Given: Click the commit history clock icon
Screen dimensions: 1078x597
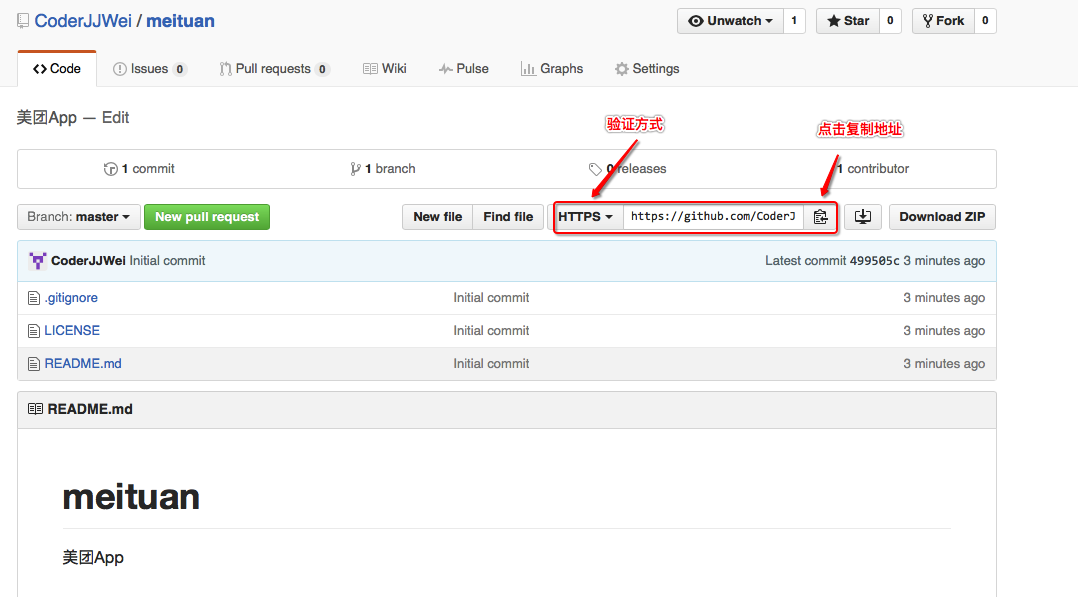Looking at the screenshot, I should pos(110,169).
